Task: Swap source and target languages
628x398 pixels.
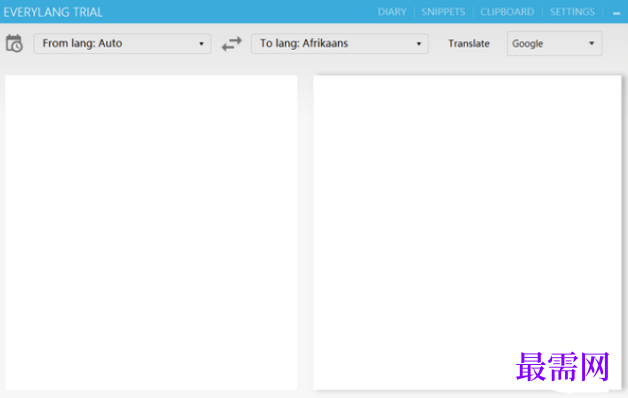Action: point(231,44)
